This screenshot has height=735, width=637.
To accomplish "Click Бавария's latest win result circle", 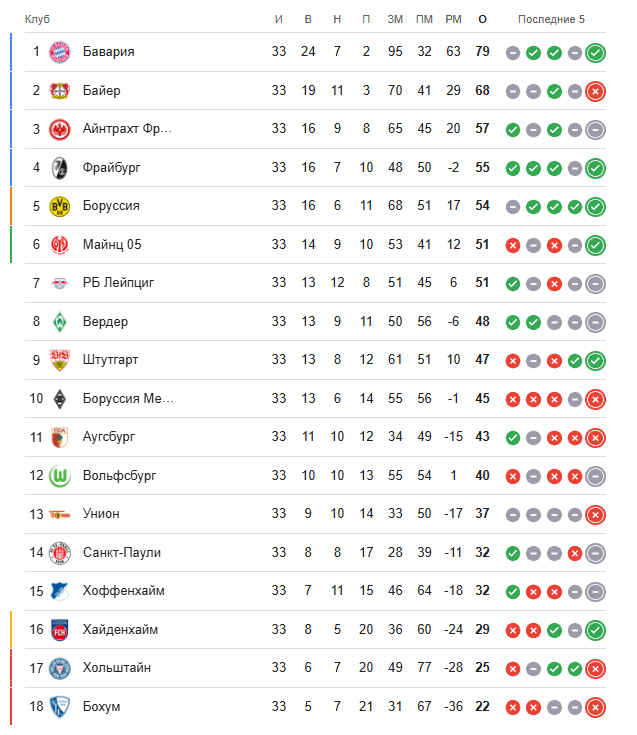I will (595, 52).
